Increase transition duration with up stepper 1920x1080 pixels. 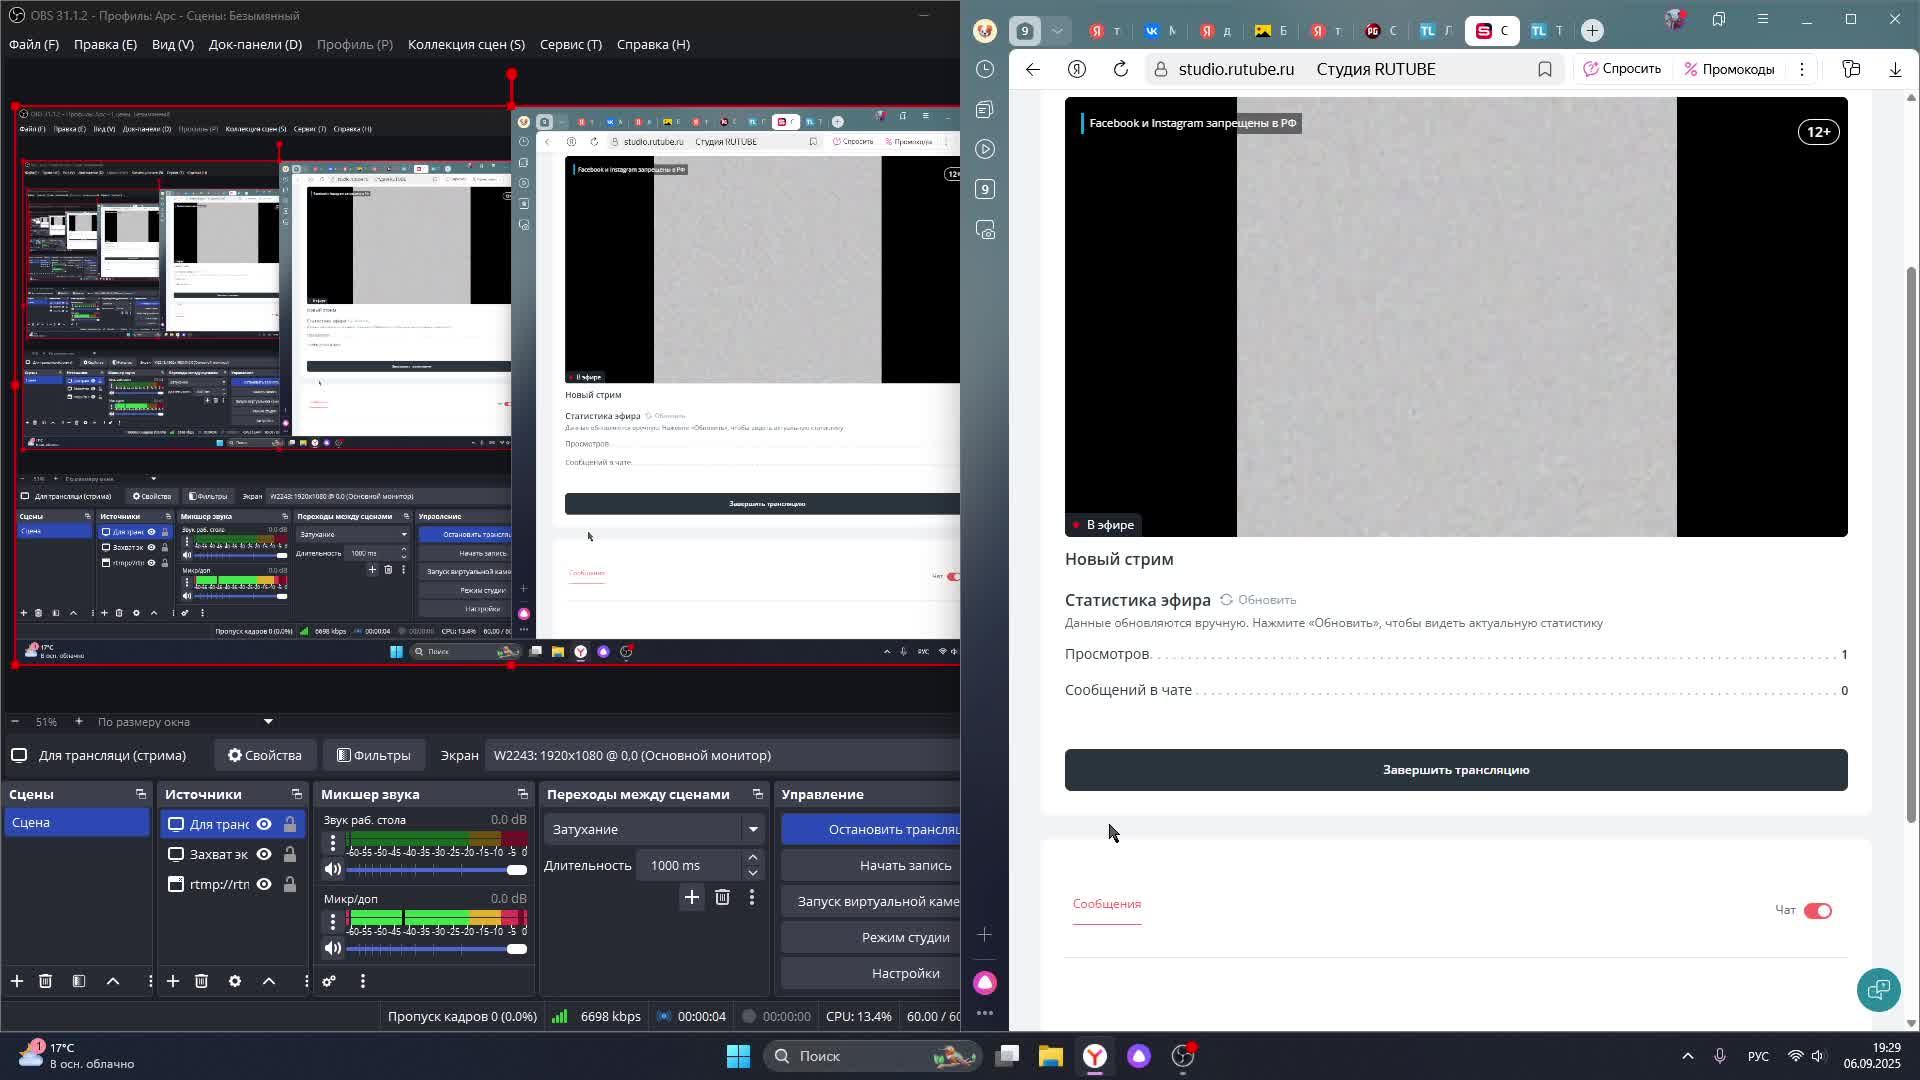click(753, 858)
